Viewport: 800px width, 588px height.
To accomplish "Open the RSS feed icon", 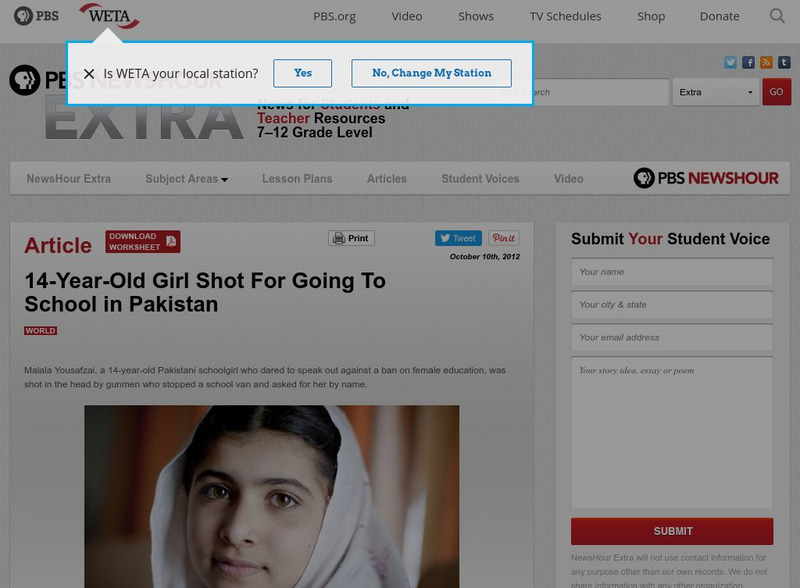I will click(x=766, y=62).
